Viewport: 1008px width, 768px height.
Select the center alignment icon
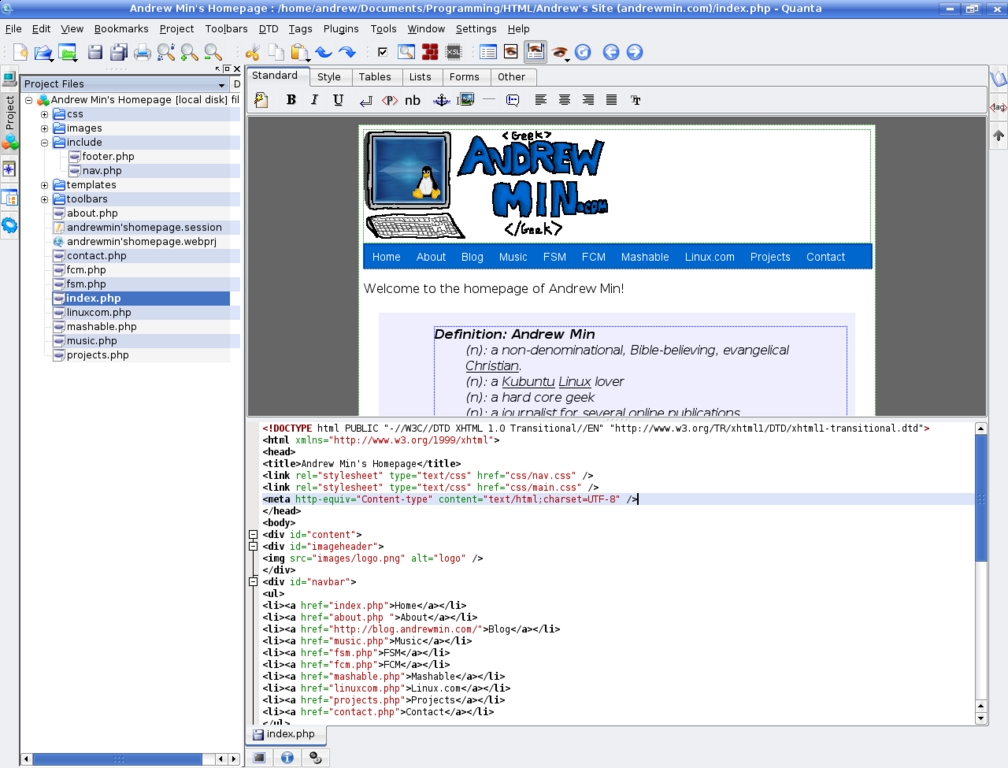[x=563, y=99]
